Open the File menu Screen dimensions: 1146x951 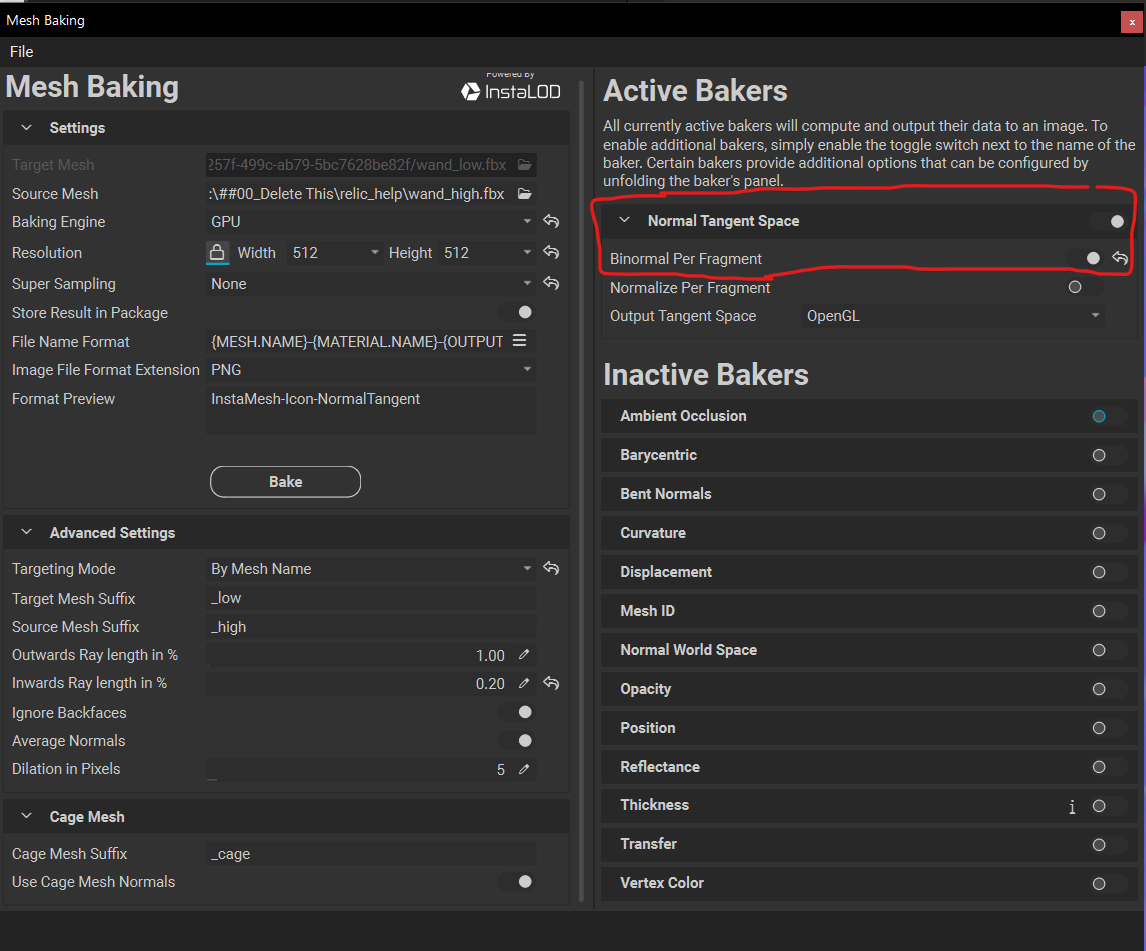[21, 51]
